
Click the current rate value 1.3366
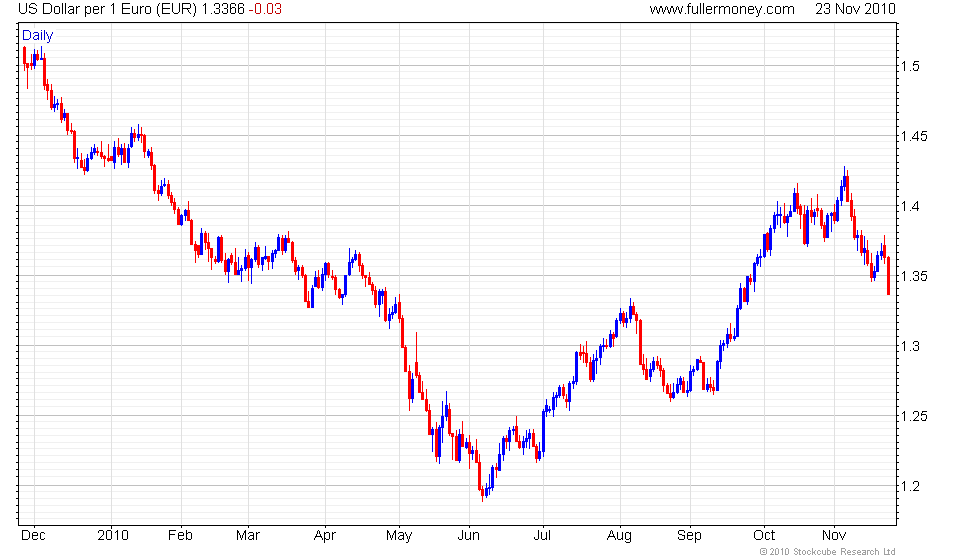223,9
